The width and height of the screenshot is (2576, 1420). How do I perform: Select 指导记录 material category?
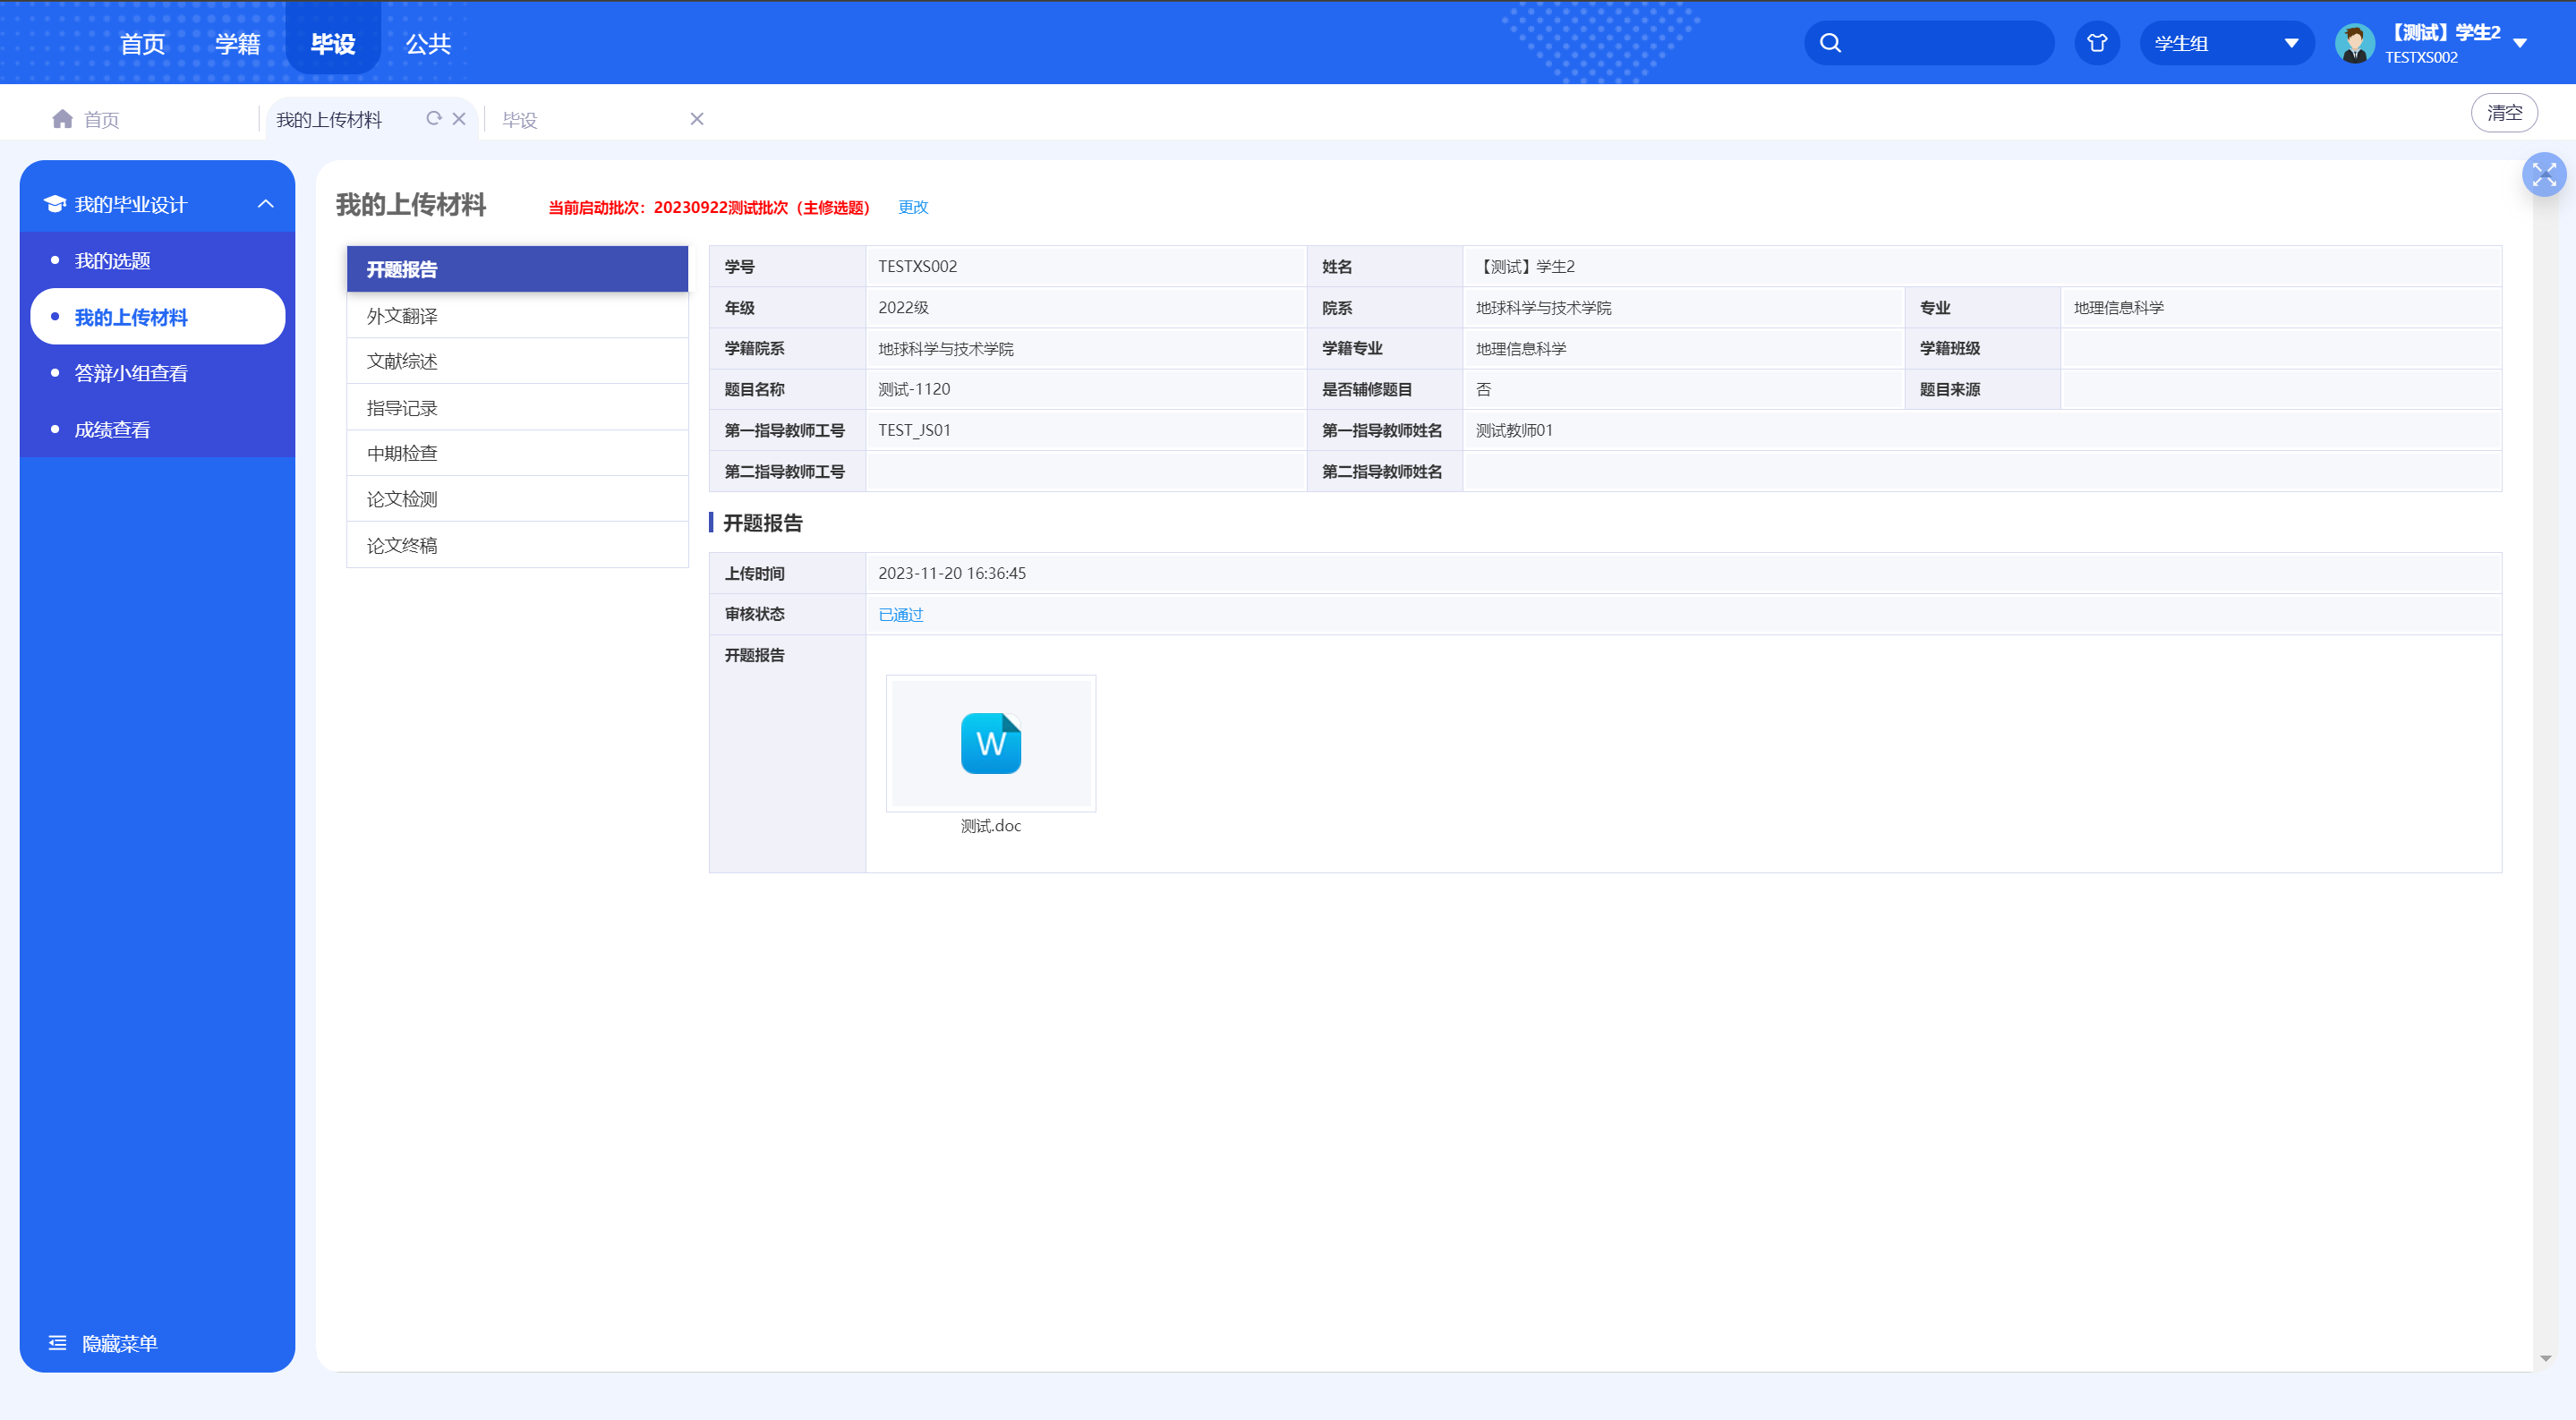pos(517,408)
